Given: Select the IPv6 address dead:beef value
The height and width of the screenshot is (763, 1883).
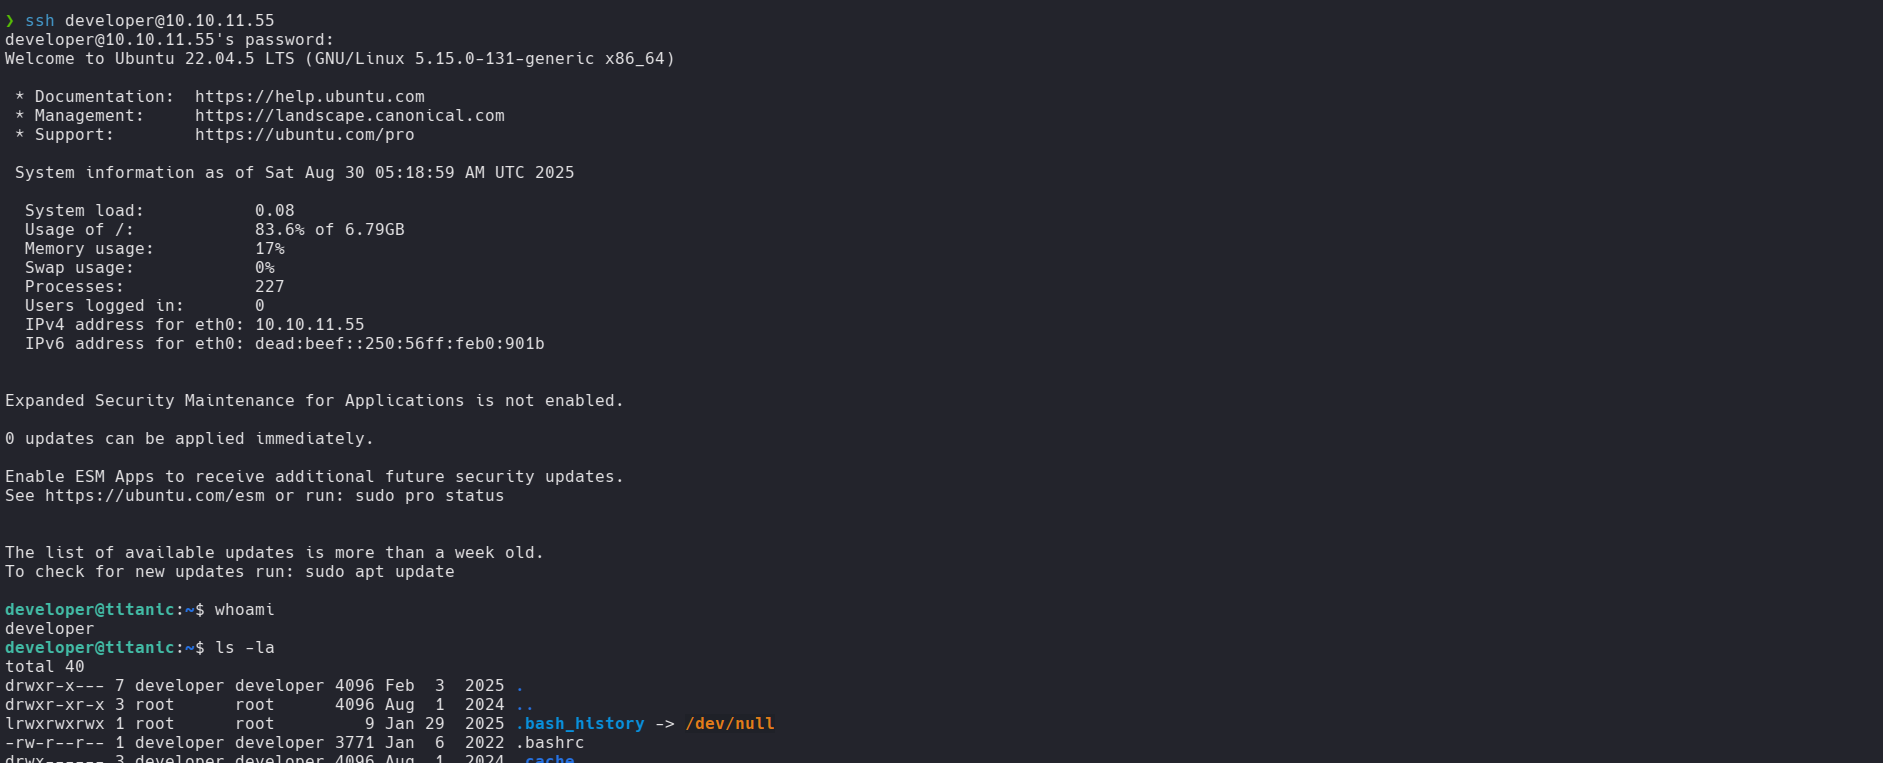Looking at the screenshot, I should [399, 344].
